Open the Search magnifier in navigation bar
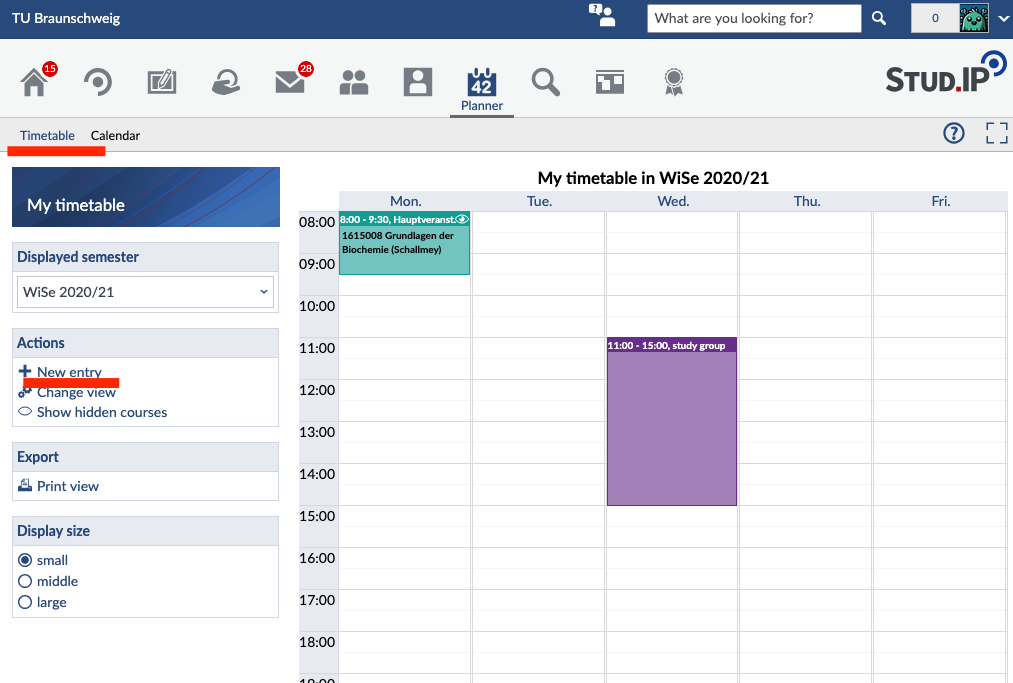 (x=546, y=82)
